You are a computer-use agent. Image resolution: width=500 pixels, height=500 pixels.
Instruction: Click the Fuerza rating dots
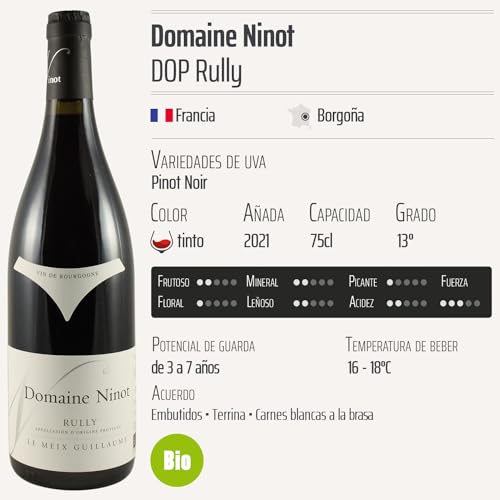460,303
